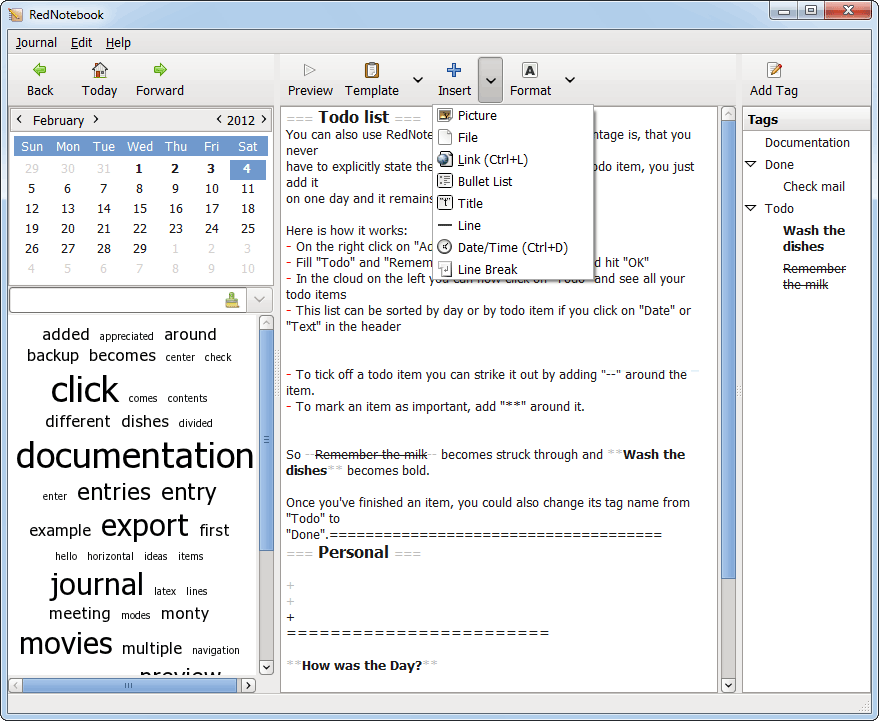This screenshot has width=879, height=721.
Task: Click the Back arrow icon
Action: tap(40, 70)
